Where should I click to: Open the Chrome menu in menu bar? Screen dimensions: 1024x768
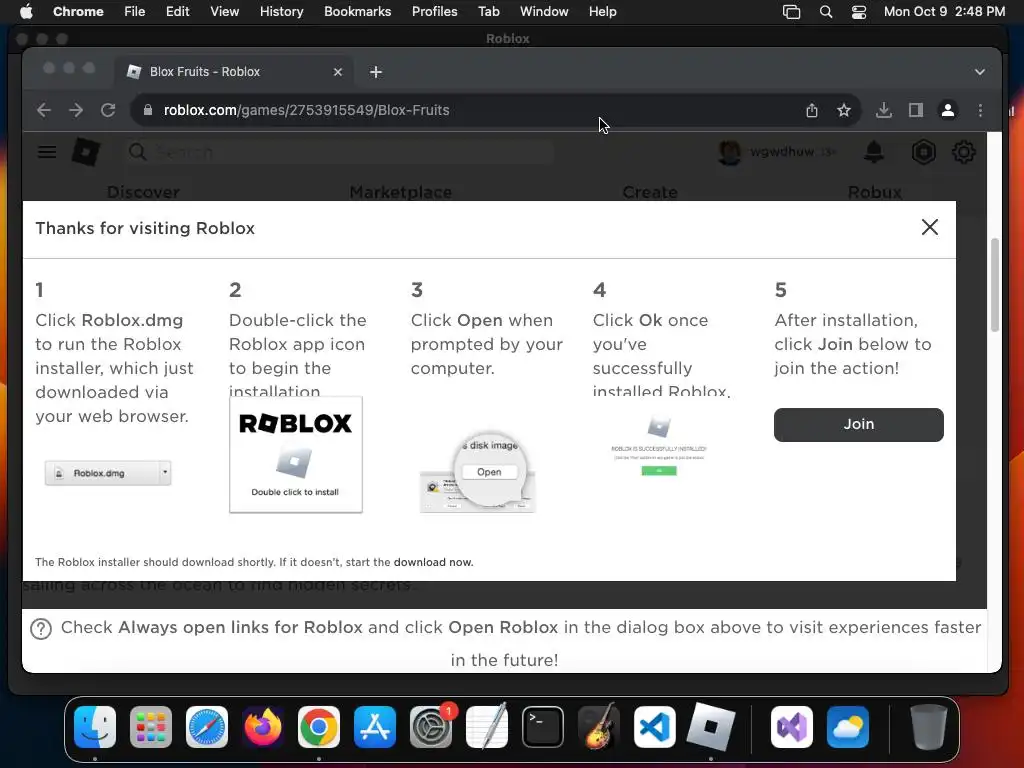[x=78, y=12]
